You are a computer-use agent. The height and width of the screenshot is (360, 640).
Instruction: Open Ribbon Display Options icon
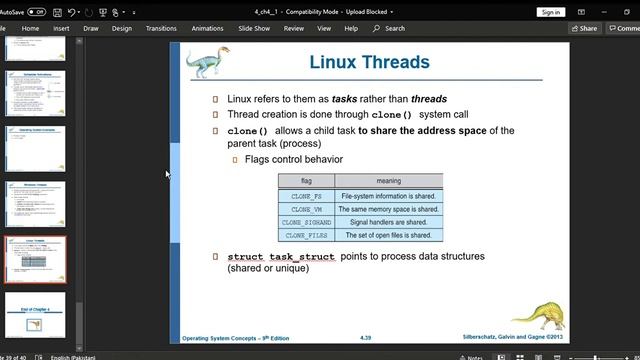tap(581, 12)
